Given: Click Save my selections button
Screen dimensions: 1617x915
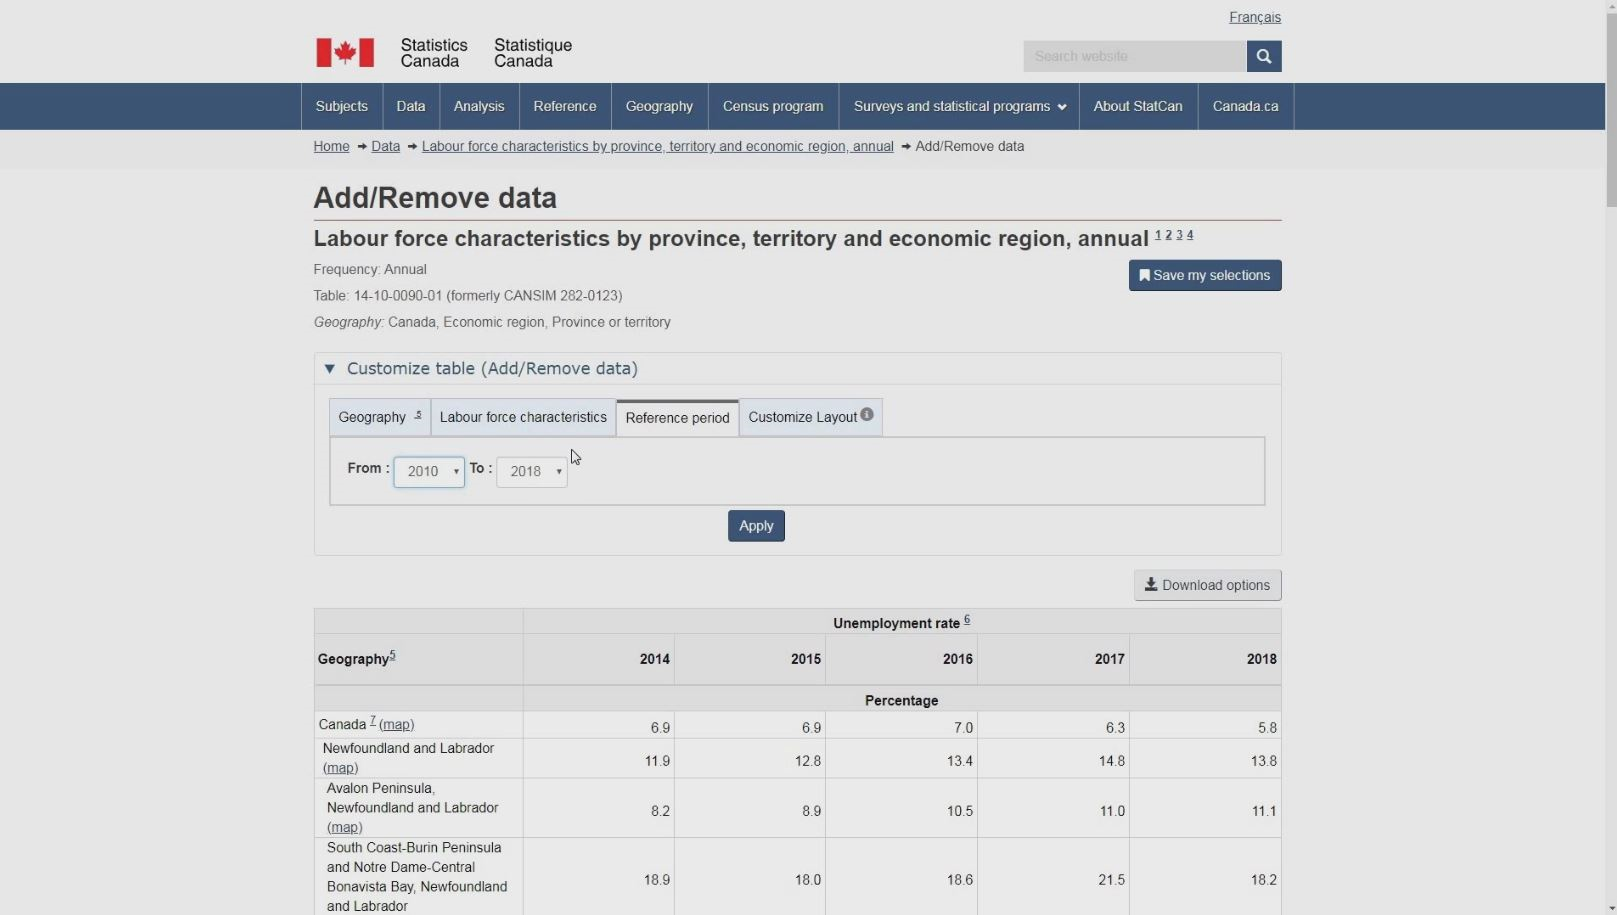Looking at the screenshot, I should click(x=1204, y=276).
